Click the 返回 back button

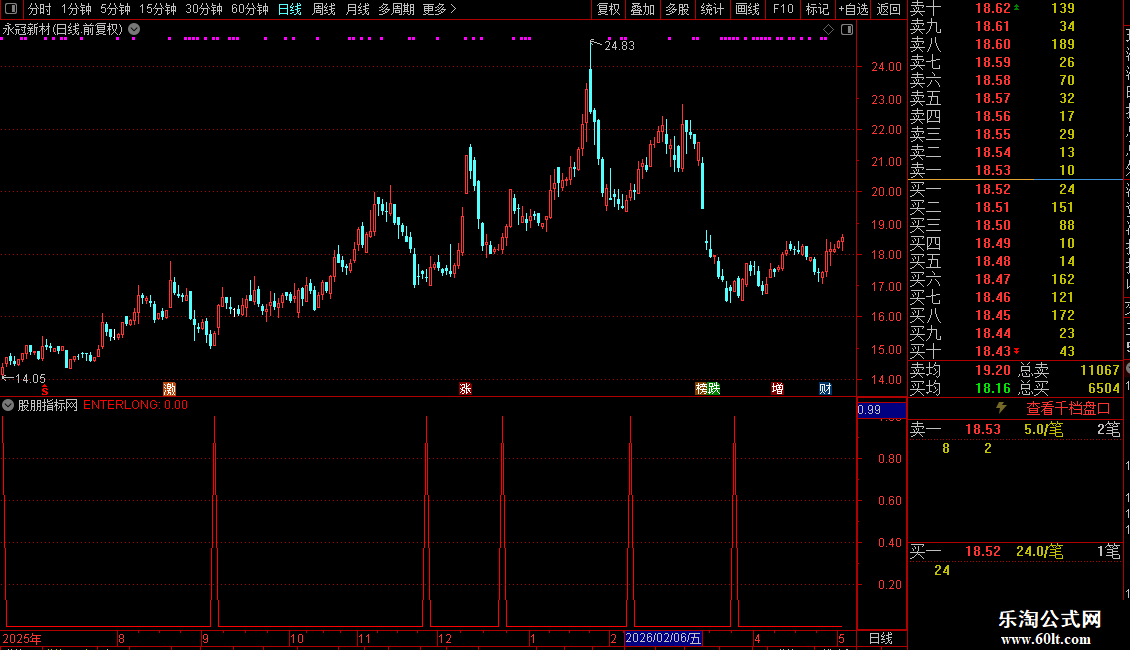889,9
